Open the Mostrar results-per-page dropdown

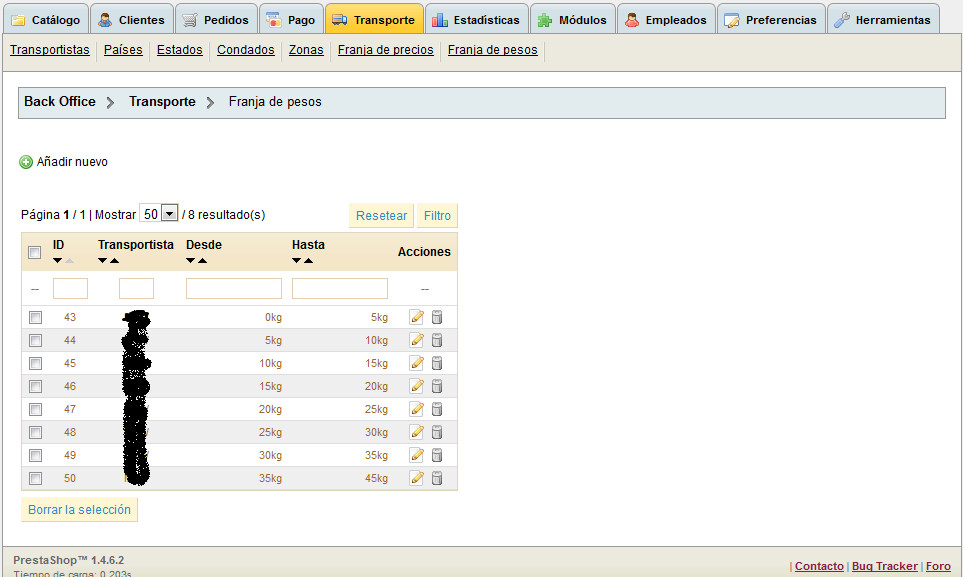(x=159, y=214)
